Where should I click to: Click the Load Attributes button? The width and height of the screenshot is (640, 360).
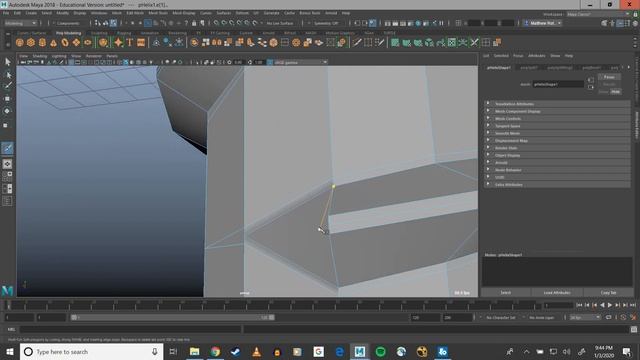[x=557, y=293]
